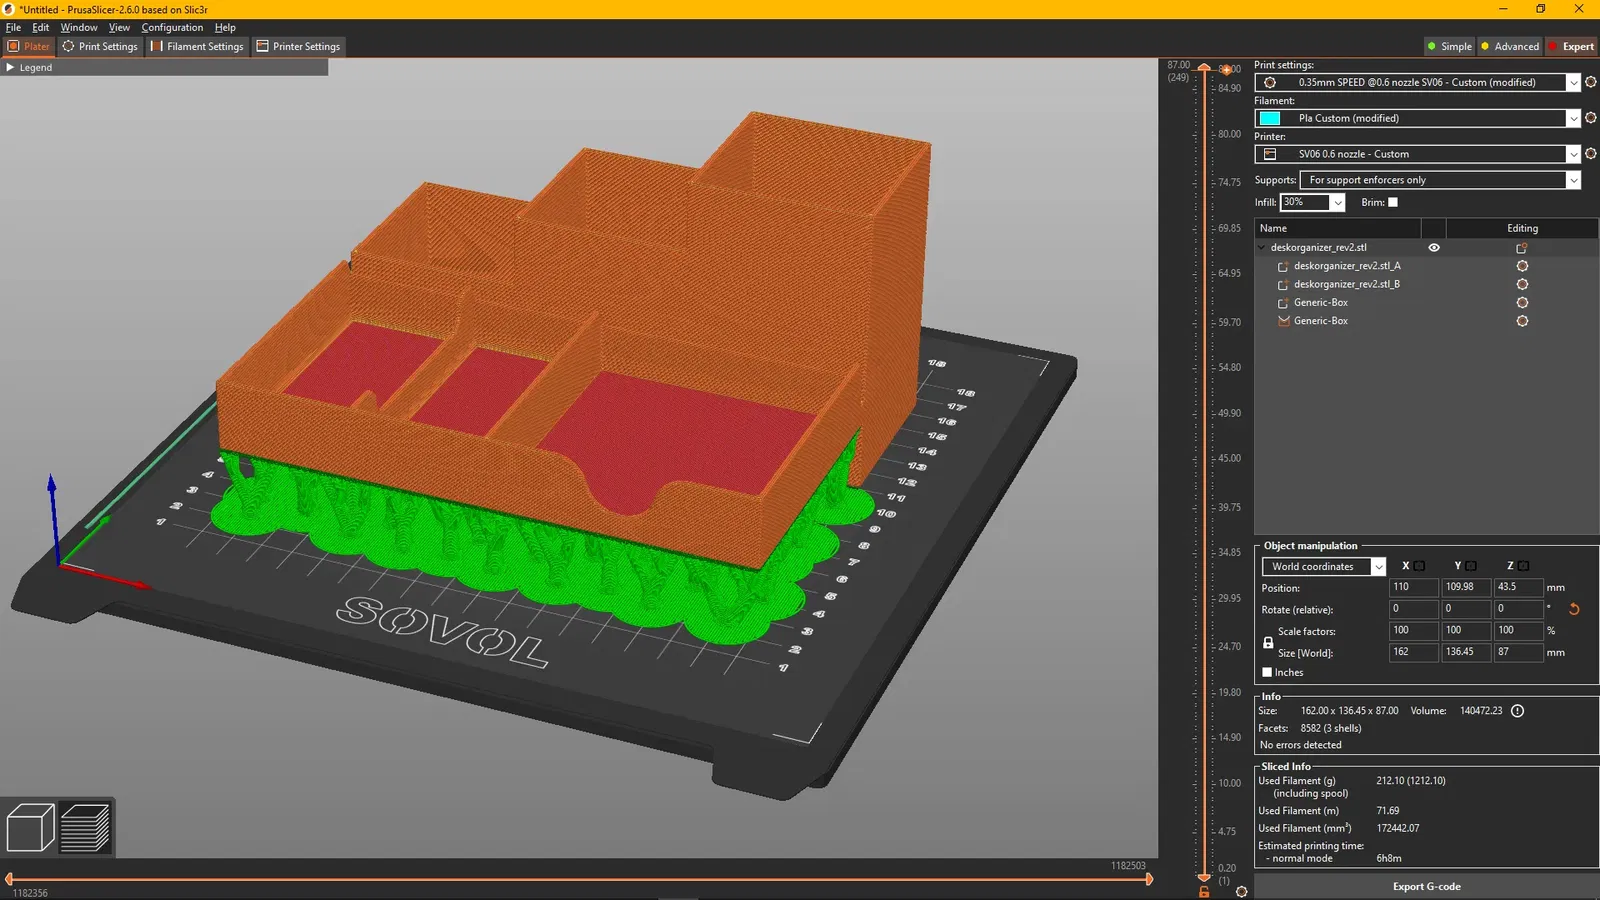
Task: Open the Edit menu
Action: point(40,28)
